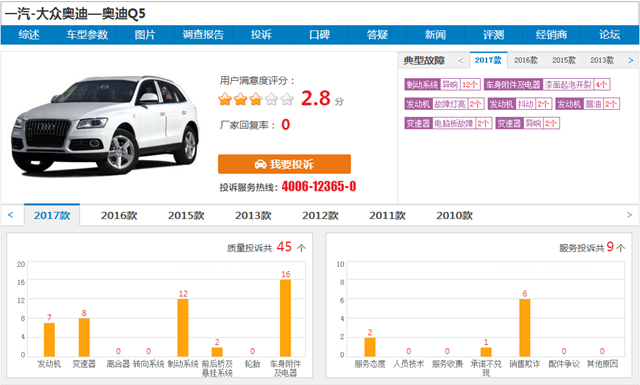
Task: Click the 发动机 bar in quality chart
Action: [x=49, y=340]
